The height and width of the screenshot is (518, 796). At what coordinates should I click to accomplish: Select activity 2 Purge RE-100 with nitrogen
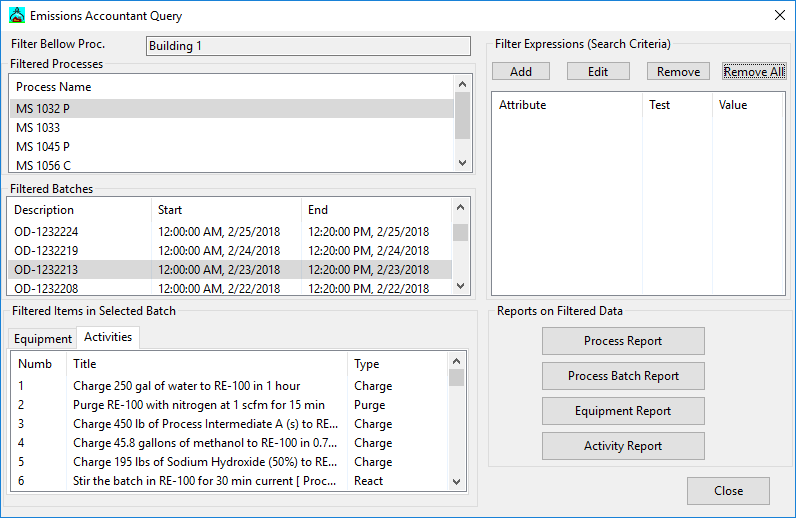(198, 405)
